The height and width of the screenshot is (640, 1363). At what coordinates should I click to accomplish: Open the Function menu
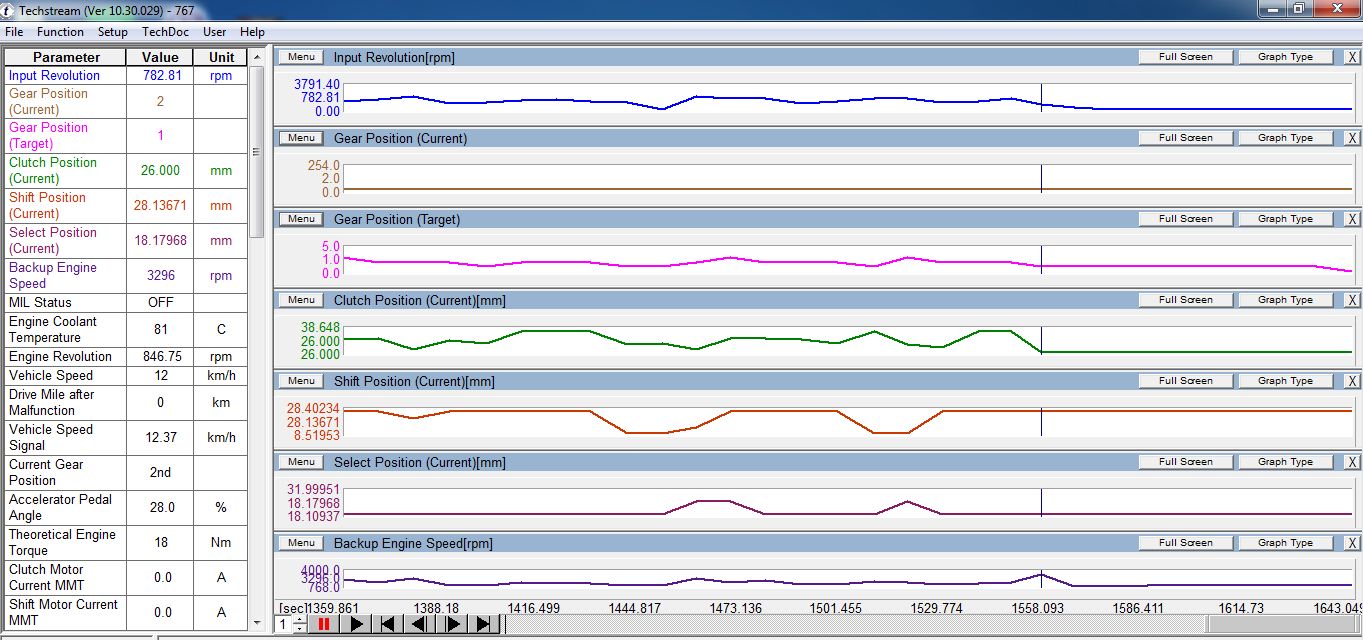[x=60, y=32]
